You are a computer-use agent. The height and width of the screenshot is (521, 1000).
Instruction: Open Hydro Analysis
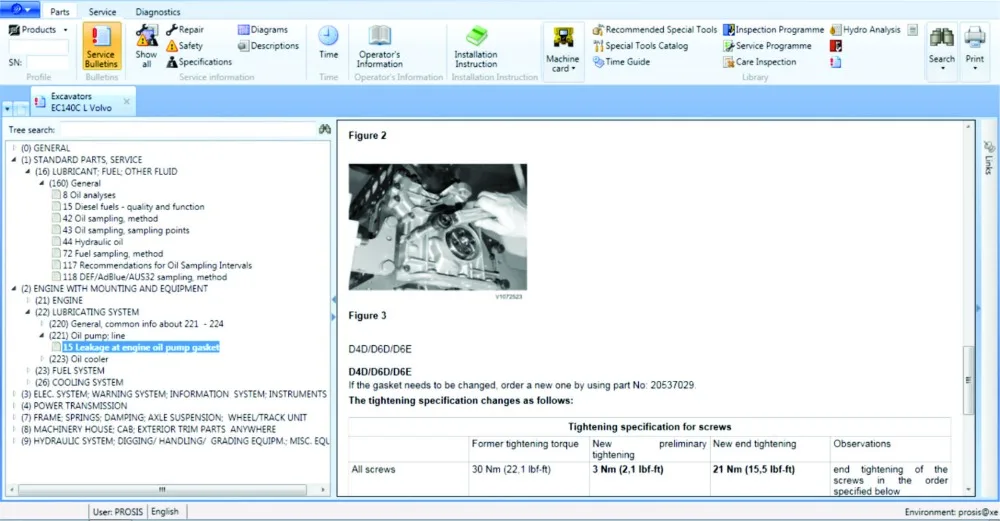click(x=865, y=29)
